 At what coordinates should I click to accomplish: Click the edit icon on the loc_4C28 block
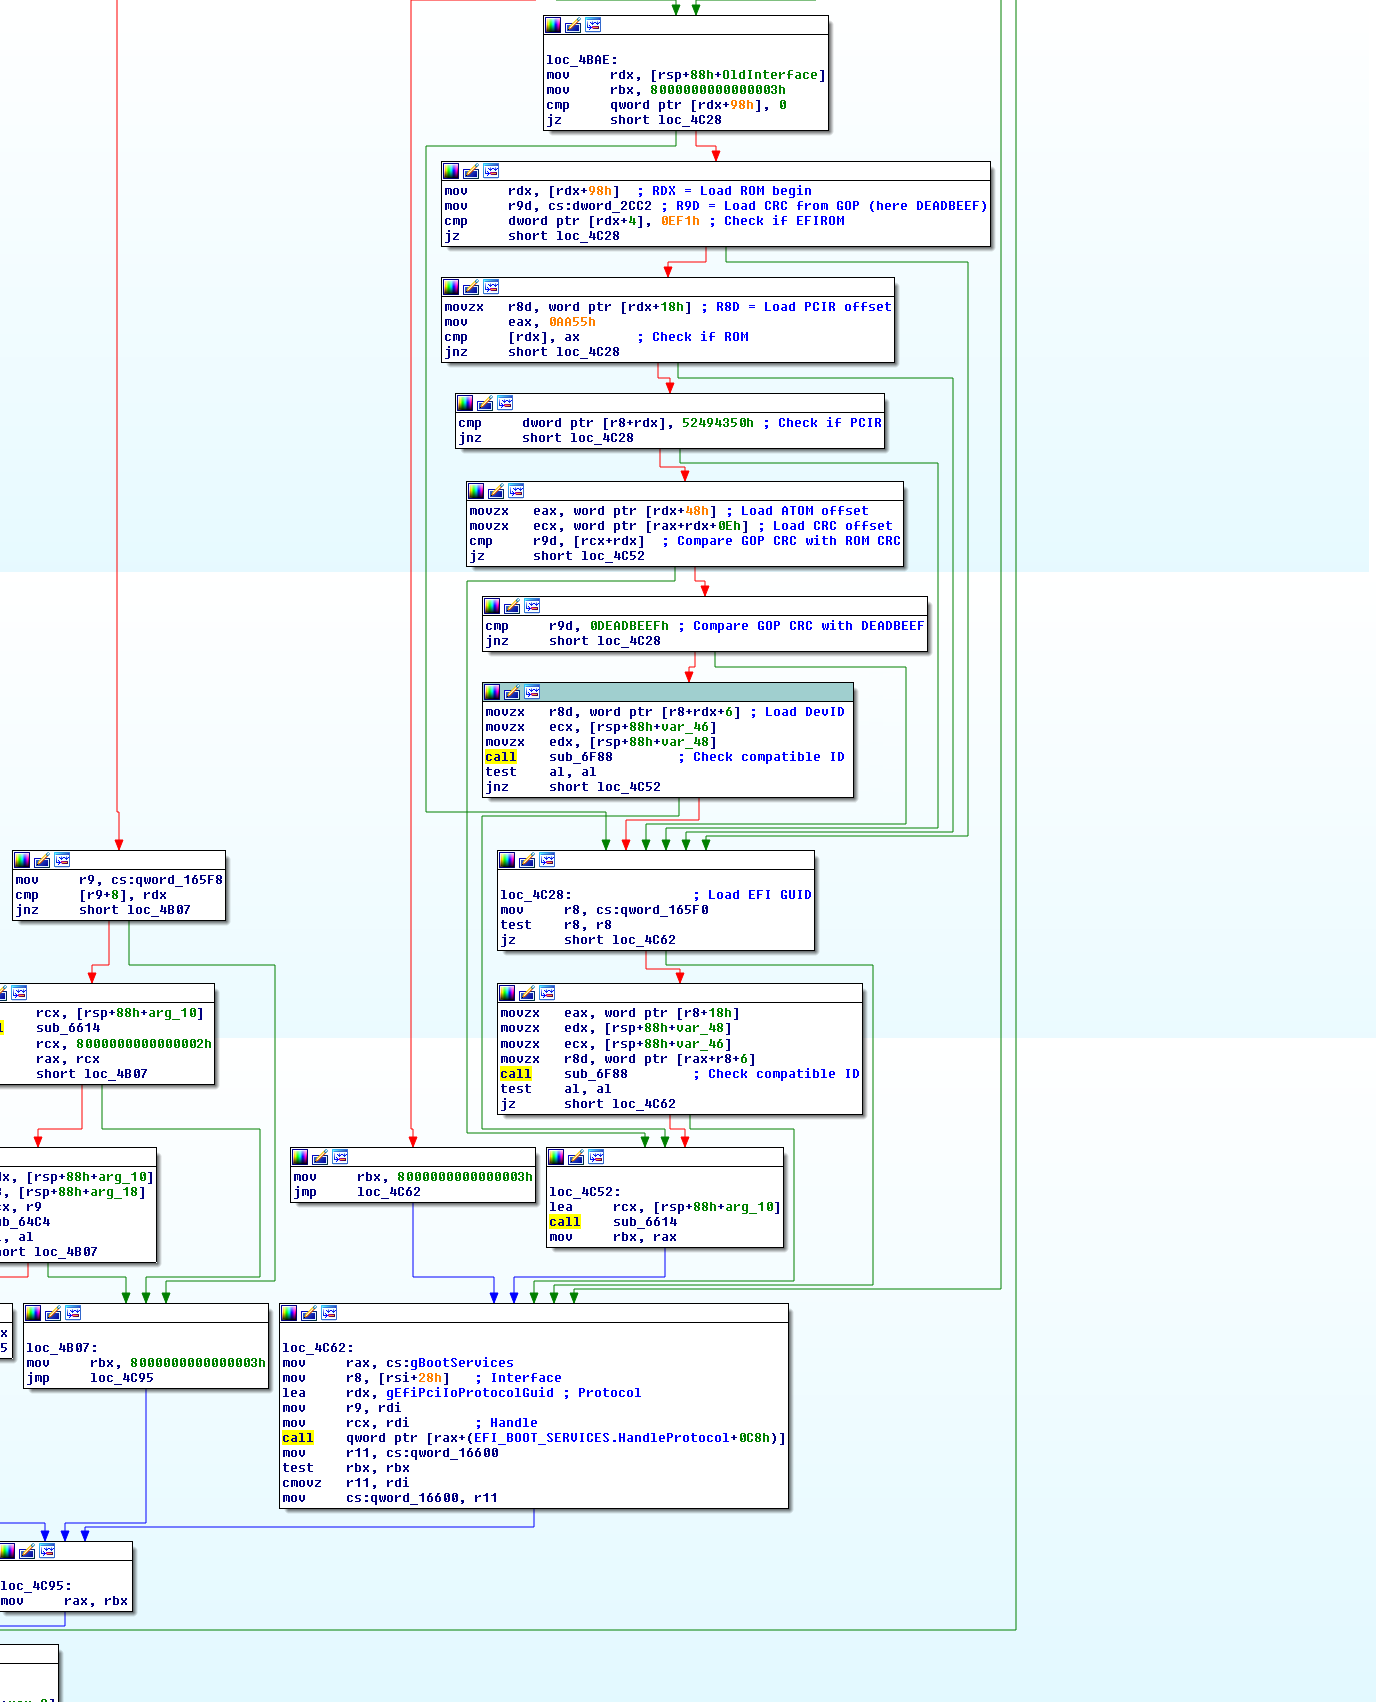527,860
